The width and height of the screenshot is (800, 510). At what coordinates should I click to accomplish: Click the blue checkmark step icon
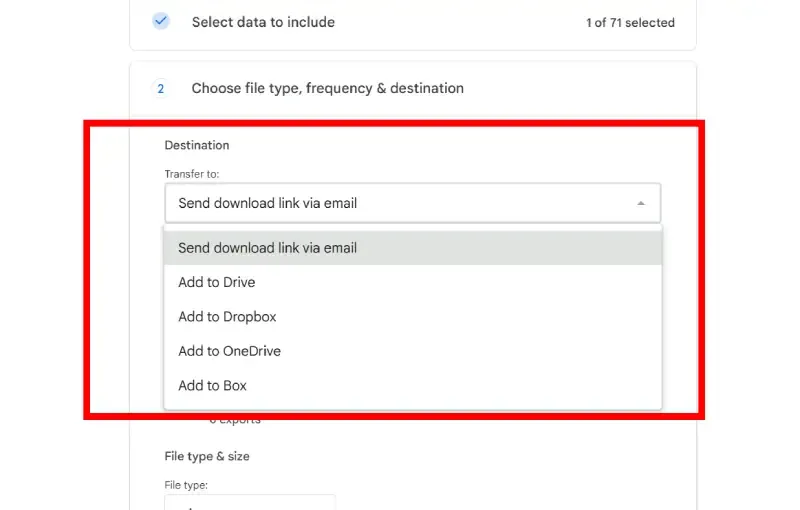(x=161, y=21)
